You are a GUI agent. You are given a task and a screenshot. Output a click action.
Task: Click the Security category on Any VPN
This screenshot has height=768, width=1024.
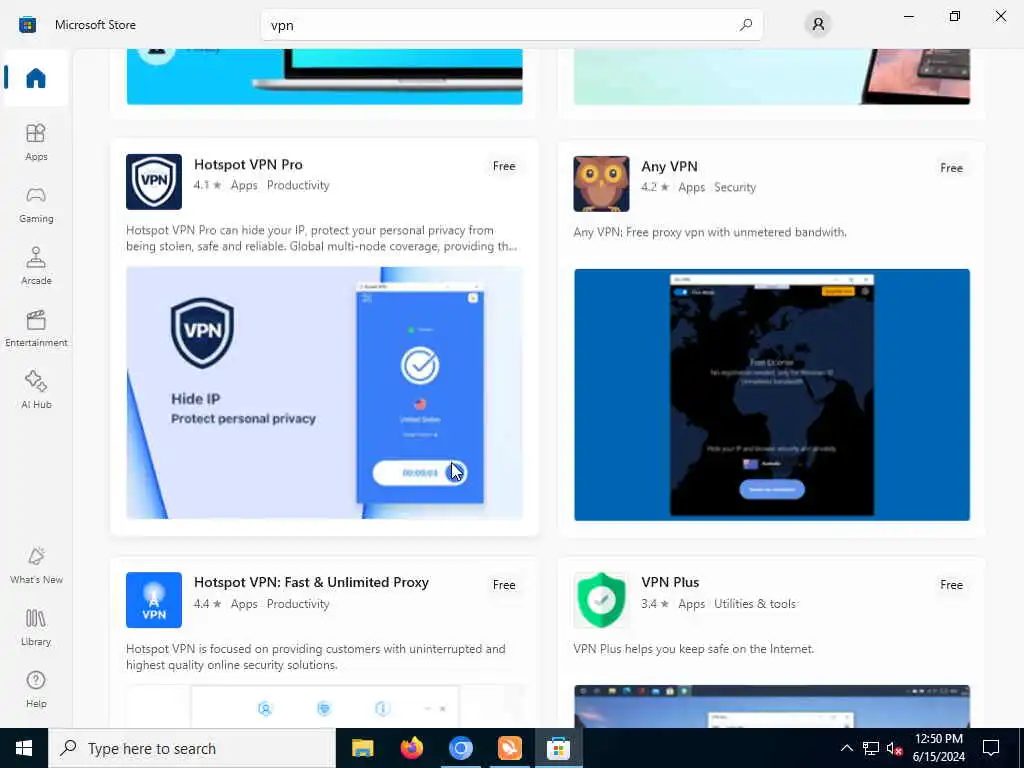coord(735,187)
